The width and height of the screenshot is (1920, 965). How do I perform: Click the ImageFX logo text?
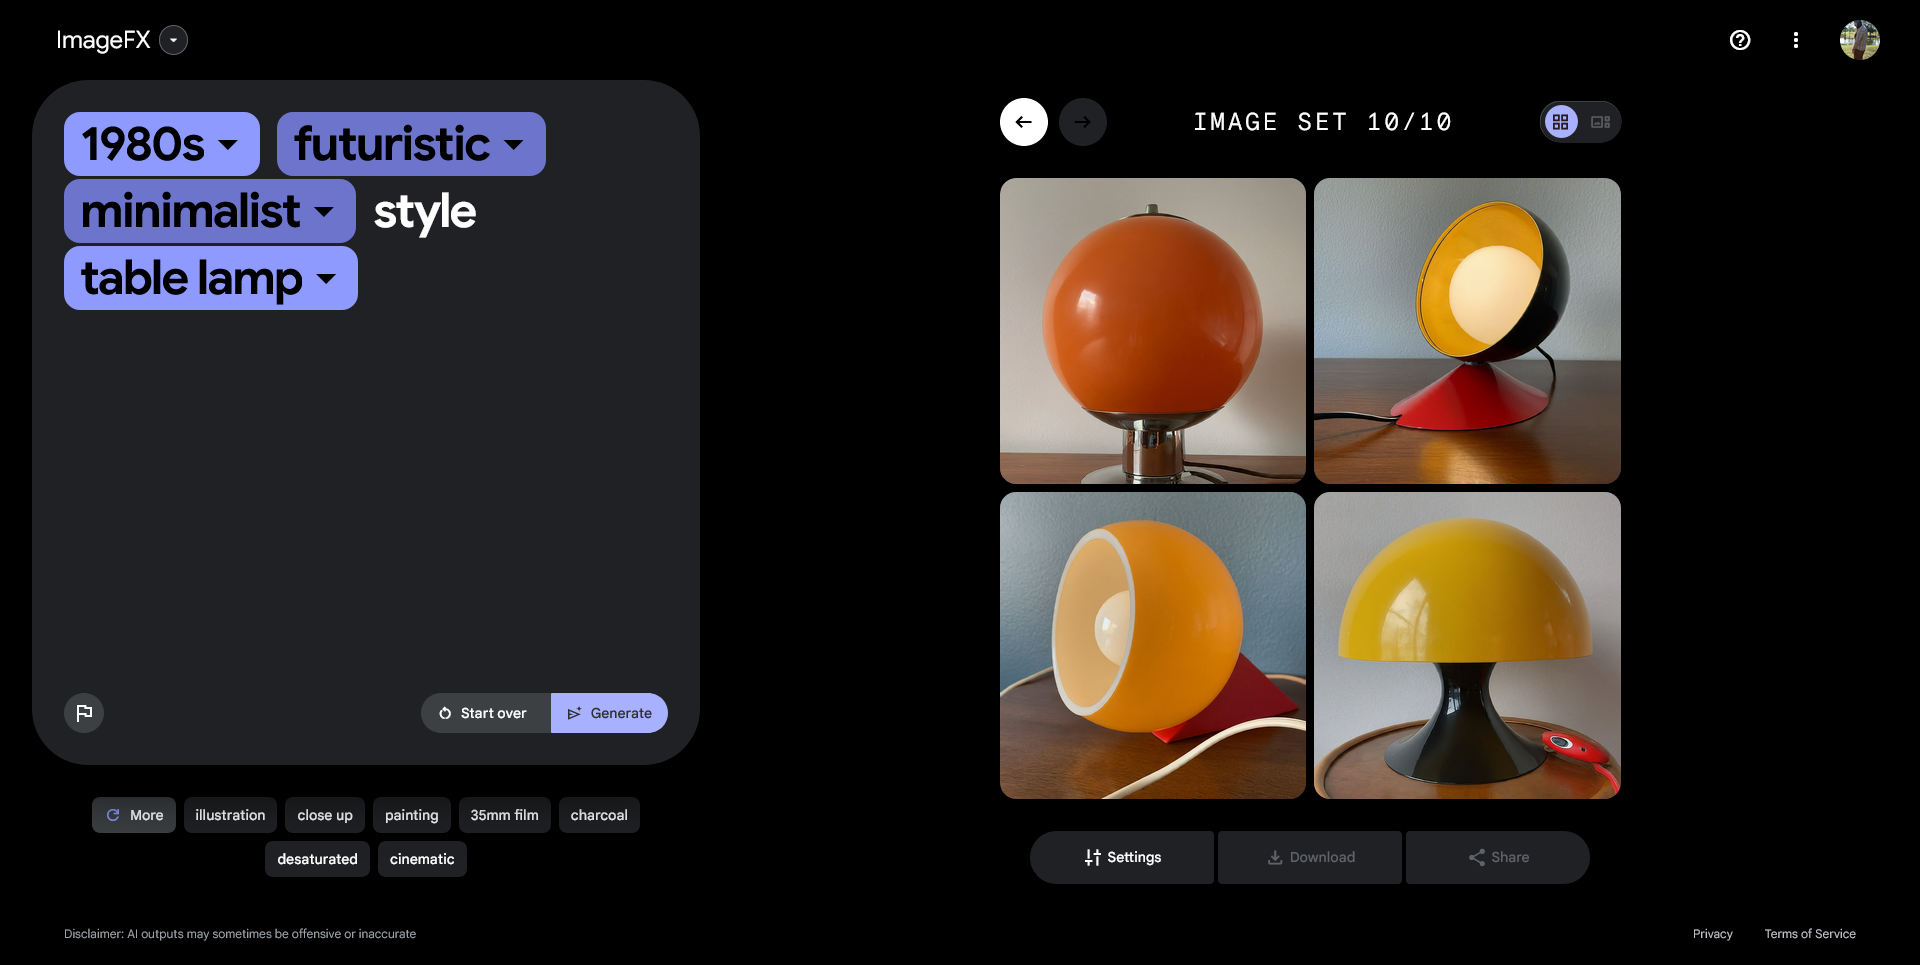pos(103,40)
